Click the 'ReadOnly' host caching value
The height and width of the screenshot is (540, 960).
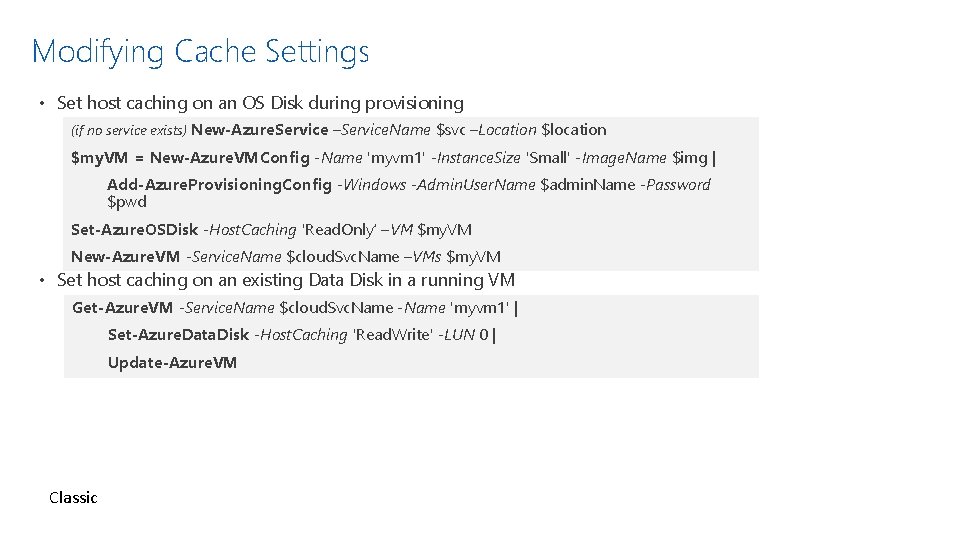click(338, 230)
